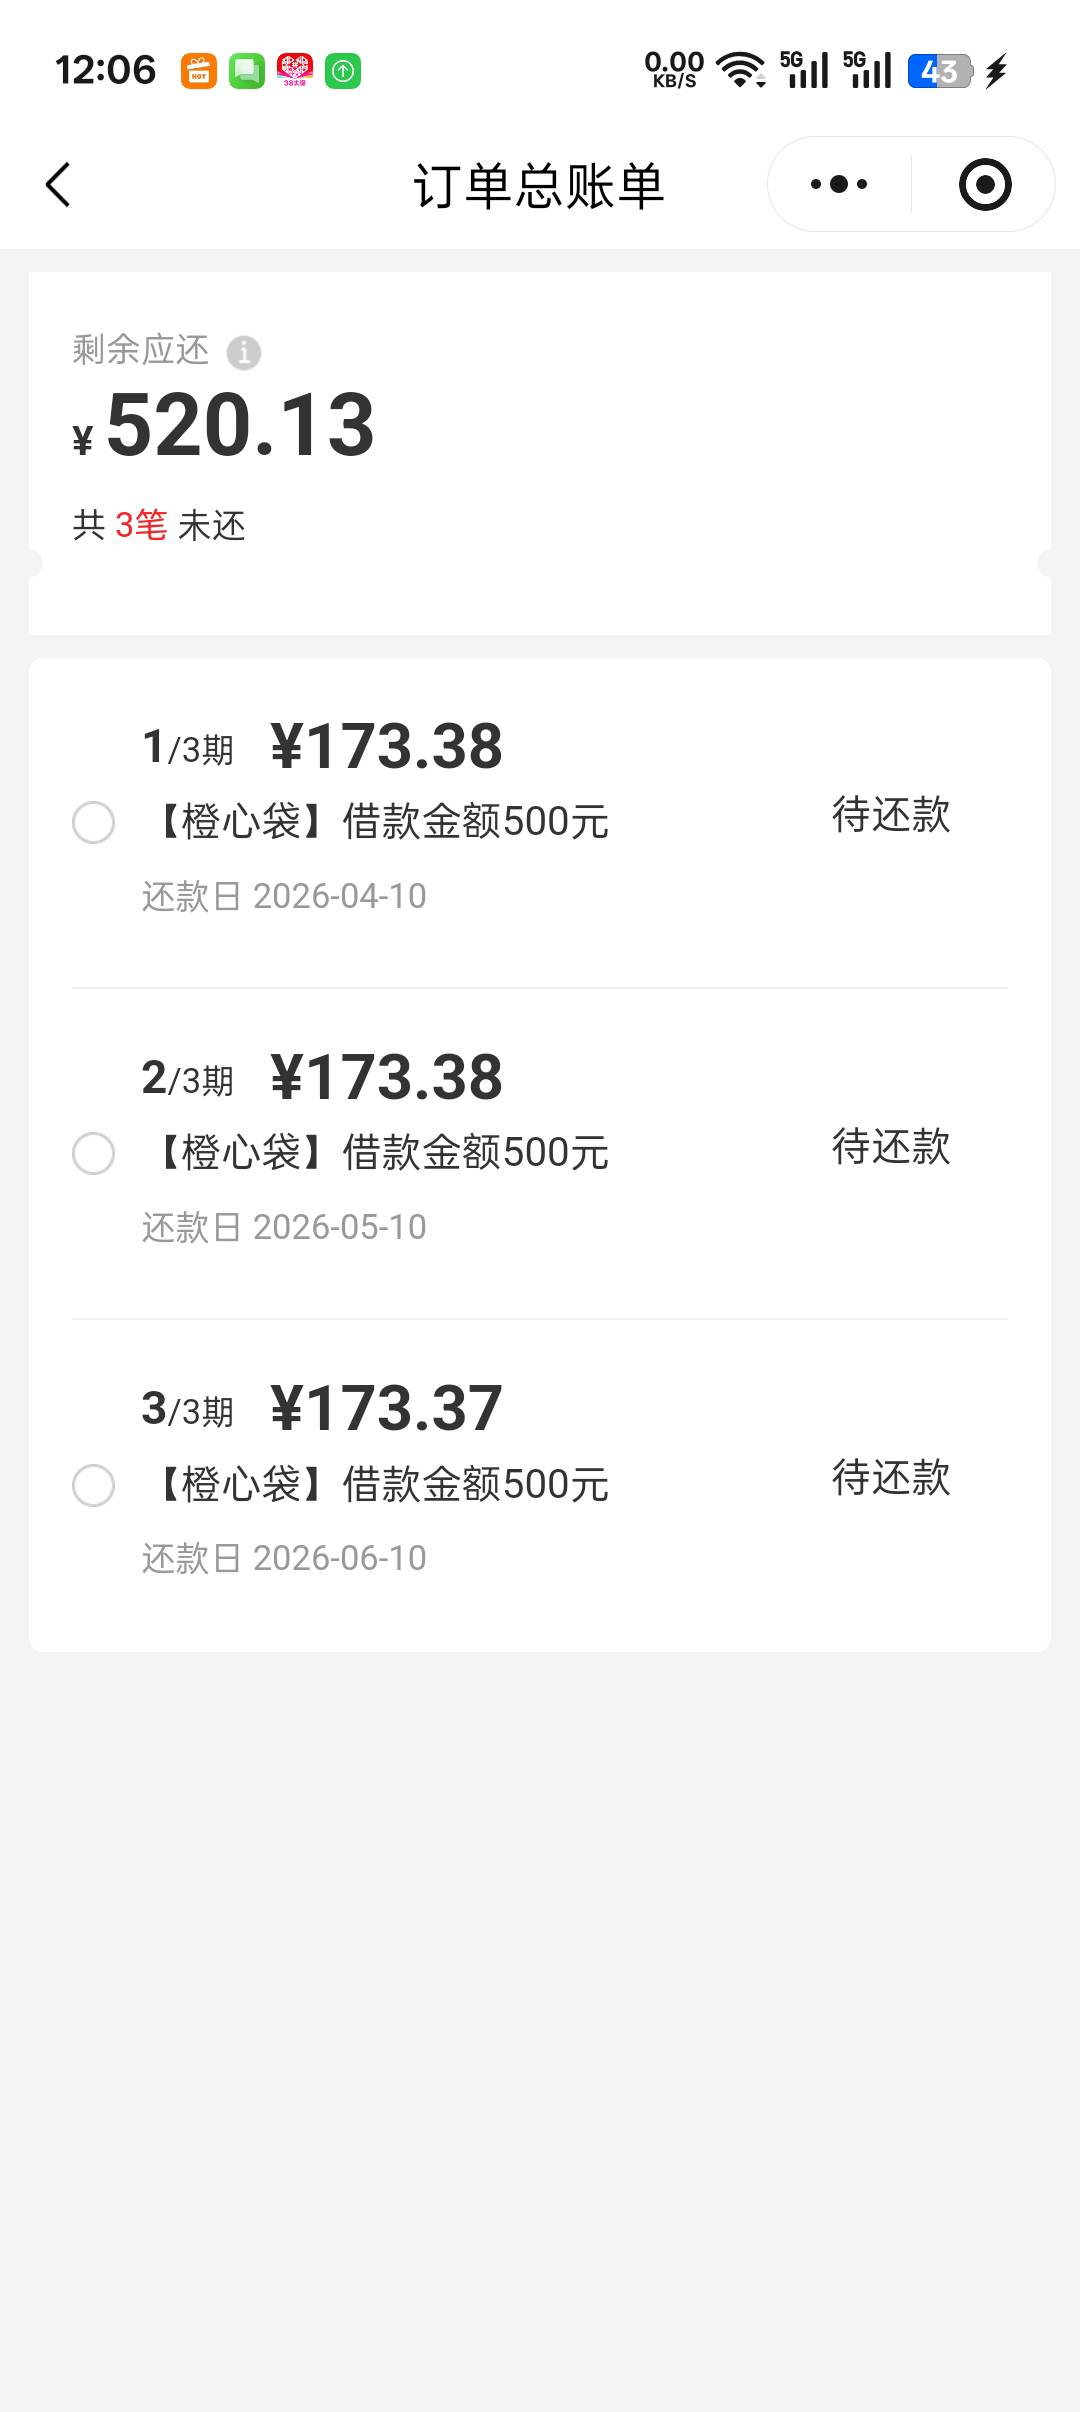Tap 待还款 status for the 2026-05-10 installment

890,1146
